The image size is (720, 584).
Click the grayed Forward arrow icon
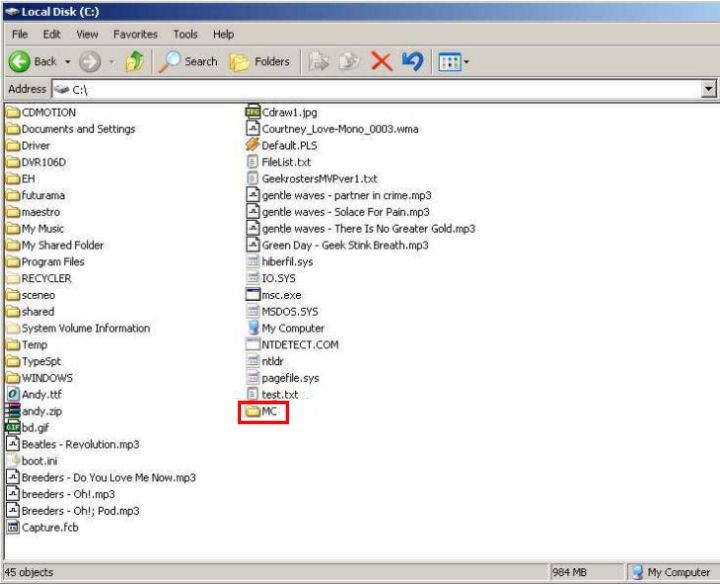[x=90, y=62]
